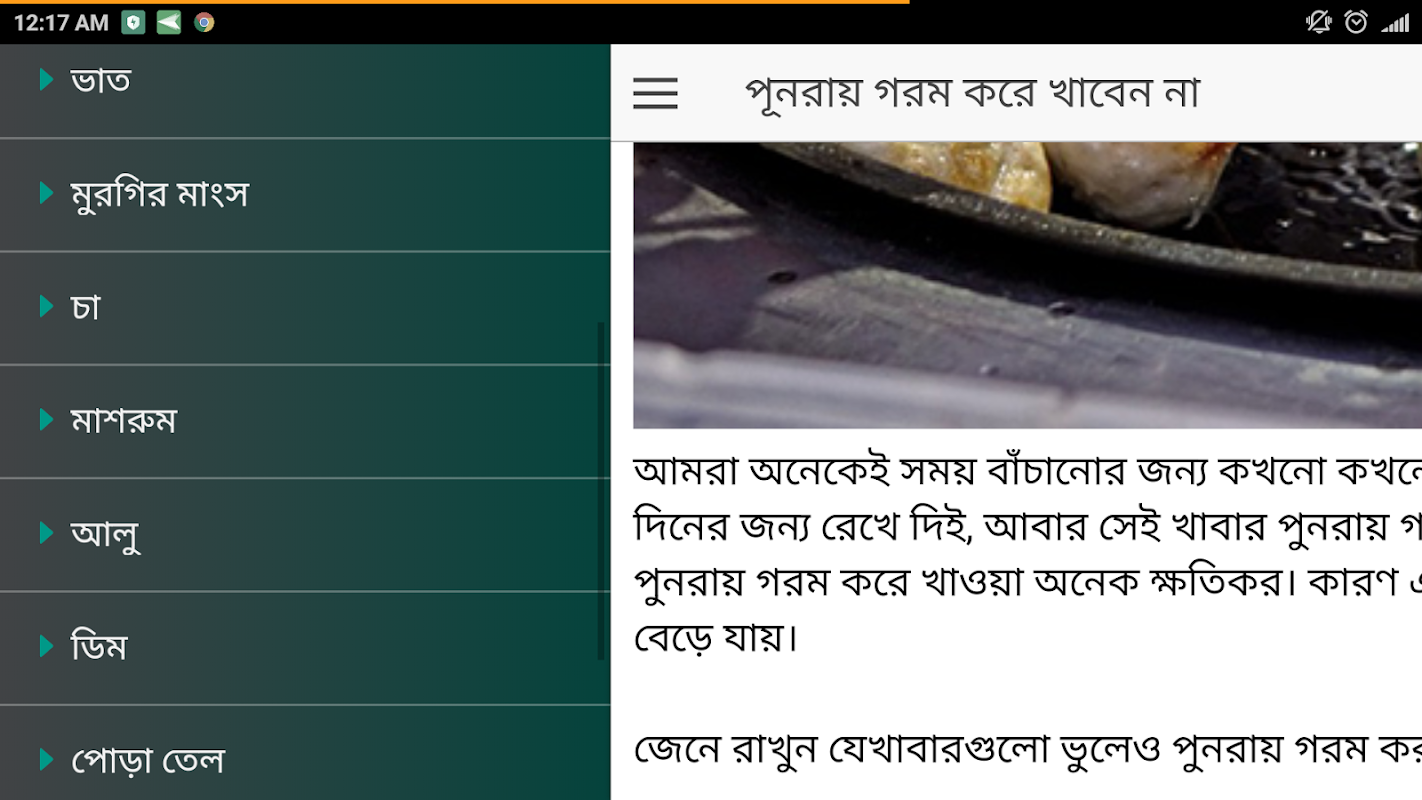Click the arrow icon beside ভাত
The image size is (1422, 800).
tap(46, 79)
